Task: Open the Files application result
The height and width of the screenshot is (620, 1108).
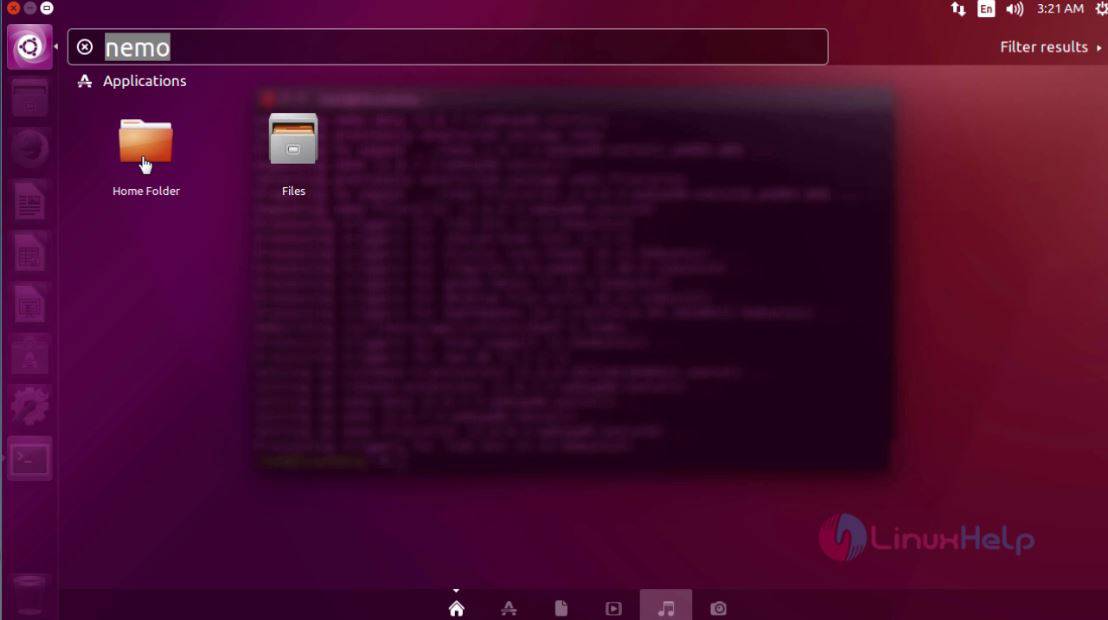Action: pyautogui.click(x=293, y=139)
